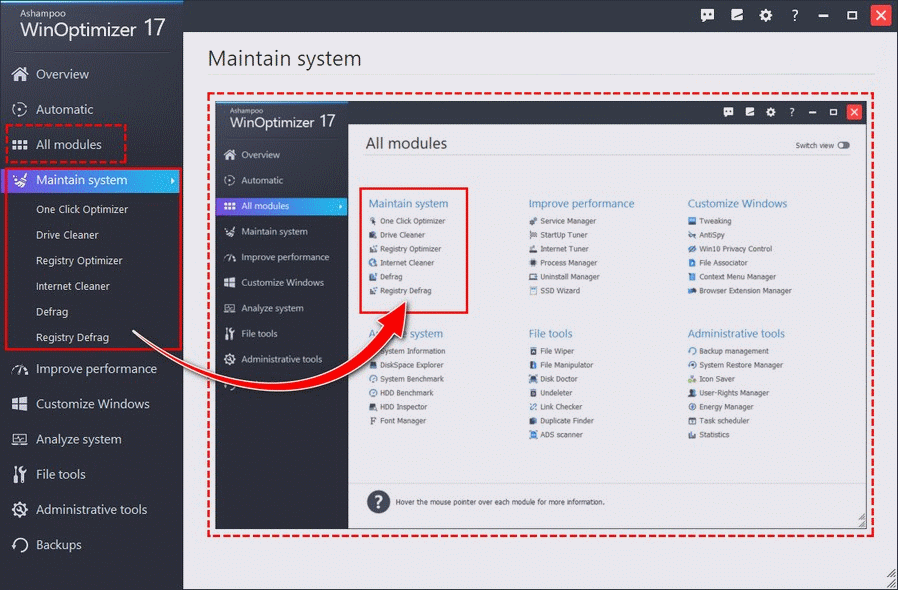
Task: Select Customize Windows in inner window sidebar
Action: point(282,282)
